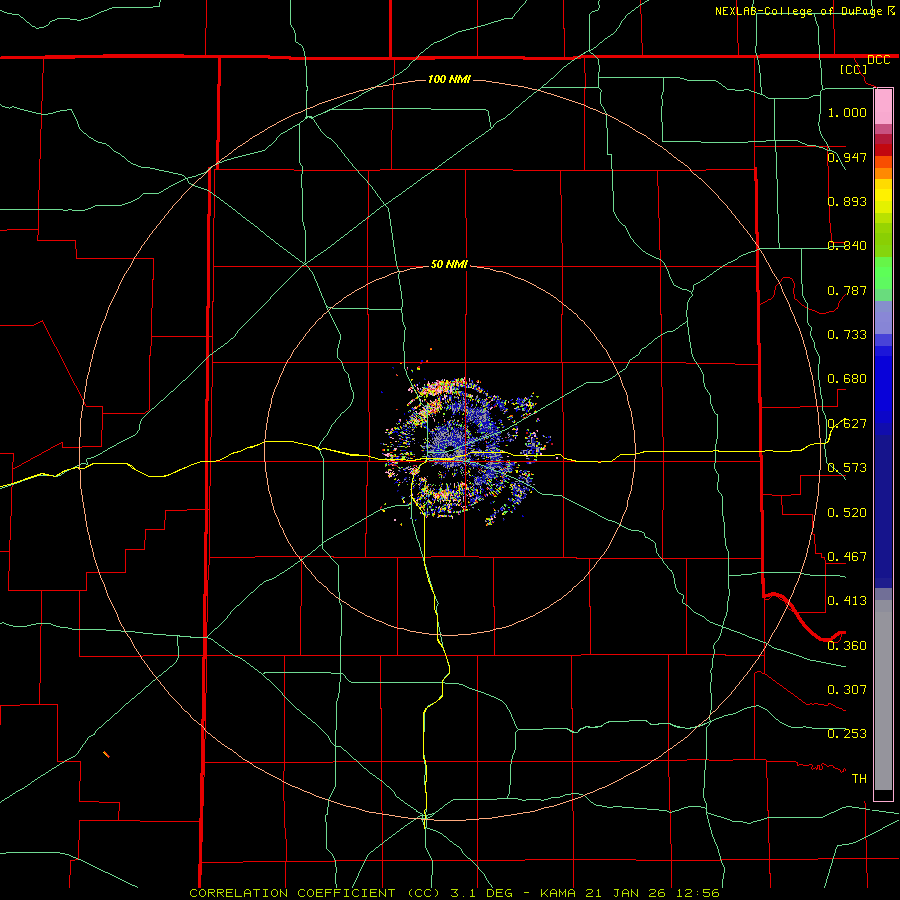Select the "0.840" legend value
Viewport: 900px width, 900px height.
847,246
